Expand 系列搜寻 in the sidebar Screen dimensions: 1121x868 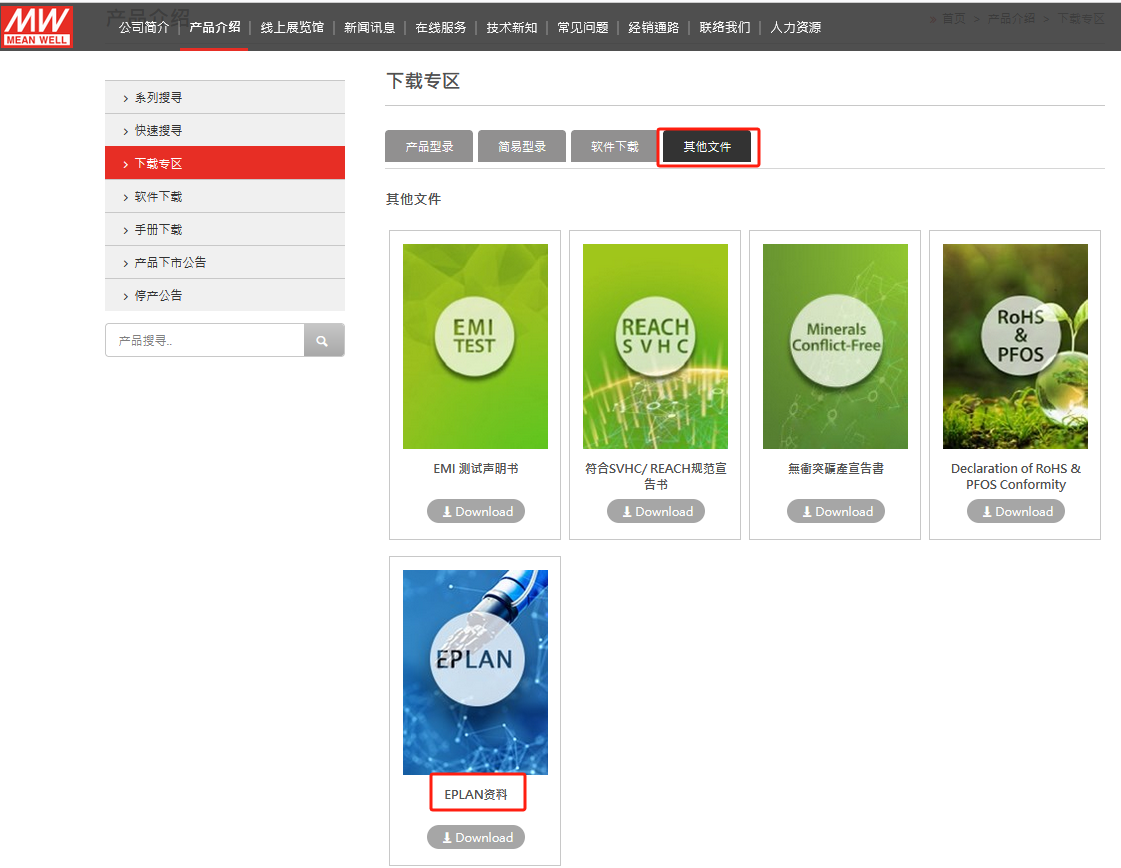point(224,98)
